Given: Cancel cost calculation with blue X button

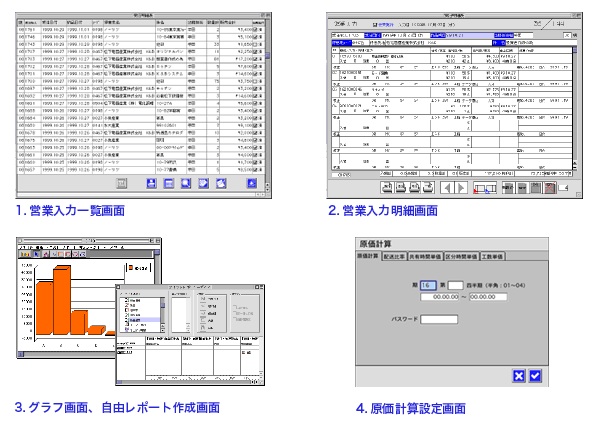Looking at the screenshot, I should click(x=519, y=376).
